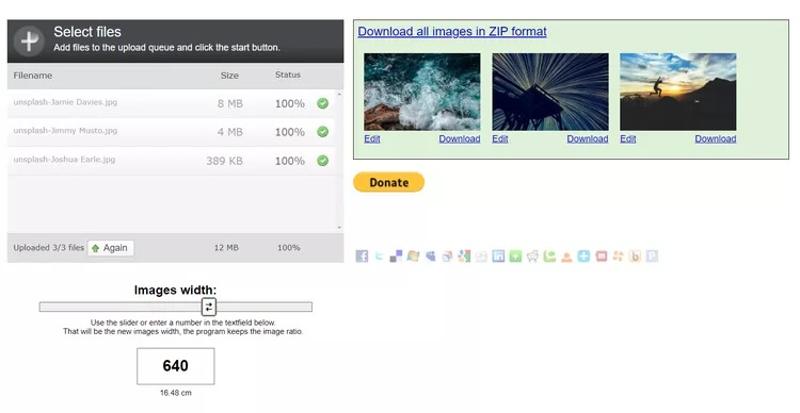Edit the star trails image

[500, 139]
